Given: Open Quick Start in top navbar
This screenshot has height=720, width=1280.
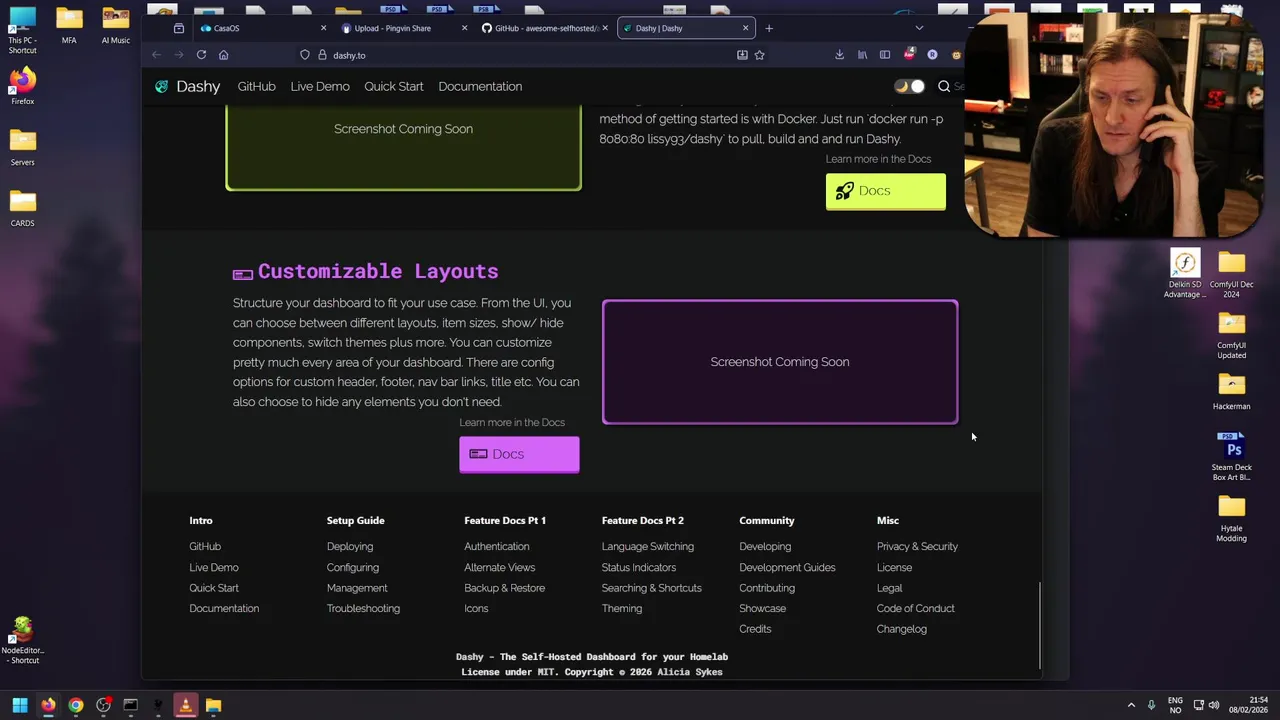Looking at the screenshot, I should [394, 86].
